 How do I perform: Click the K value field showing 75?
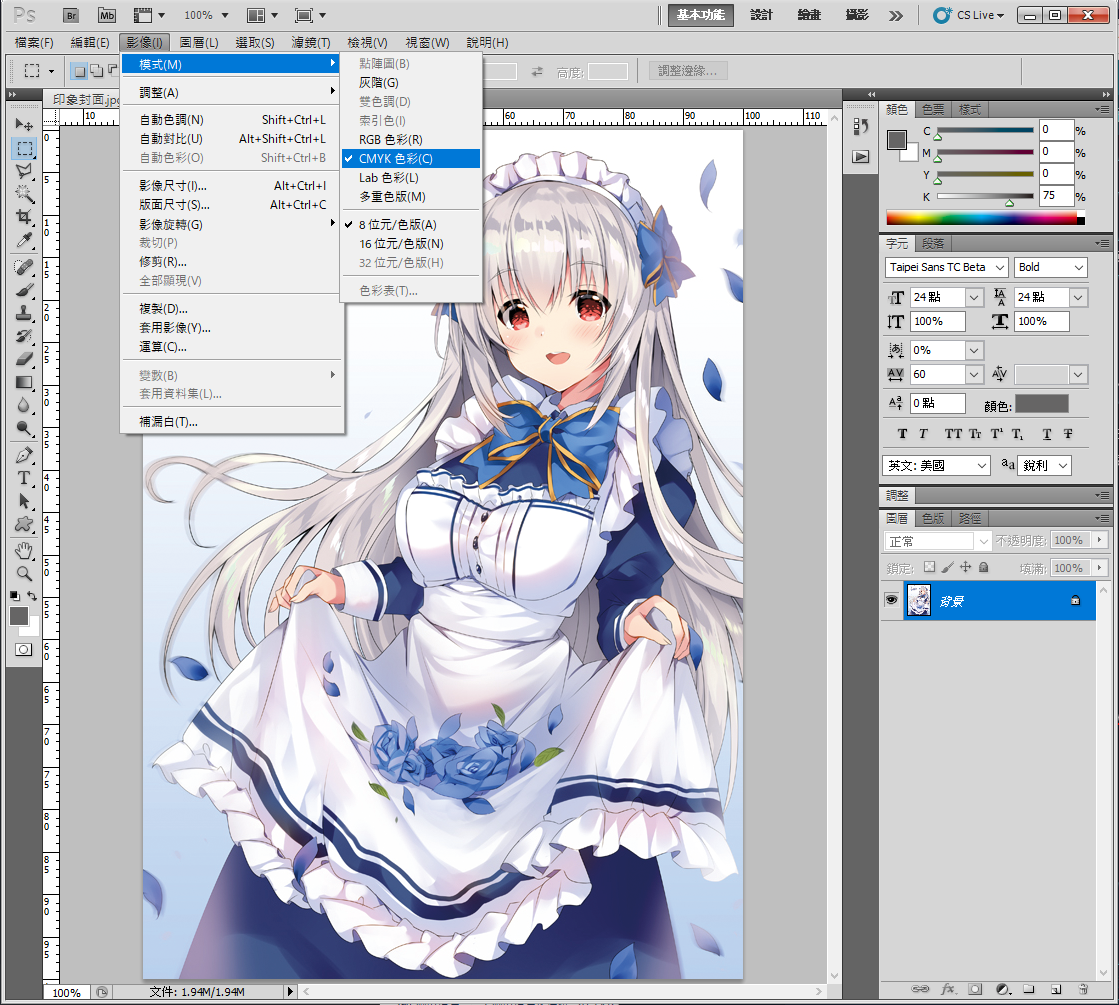point(1056,196)
